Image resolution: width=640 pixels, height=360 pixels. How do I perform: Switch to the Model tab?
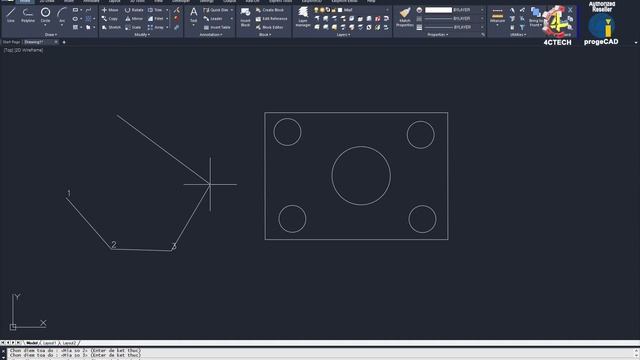tap(32, 343)
